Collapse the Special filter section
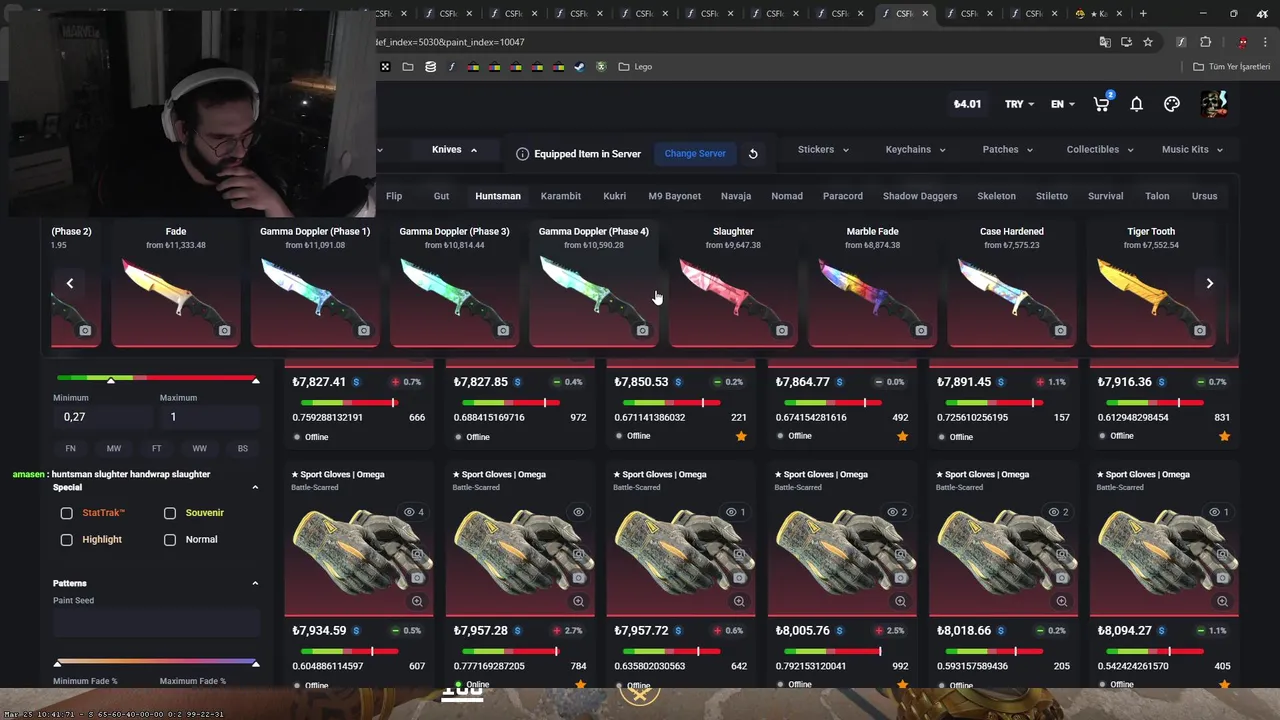The width and height of the screenshot is (1280, 720). click(x=255, y=488)
